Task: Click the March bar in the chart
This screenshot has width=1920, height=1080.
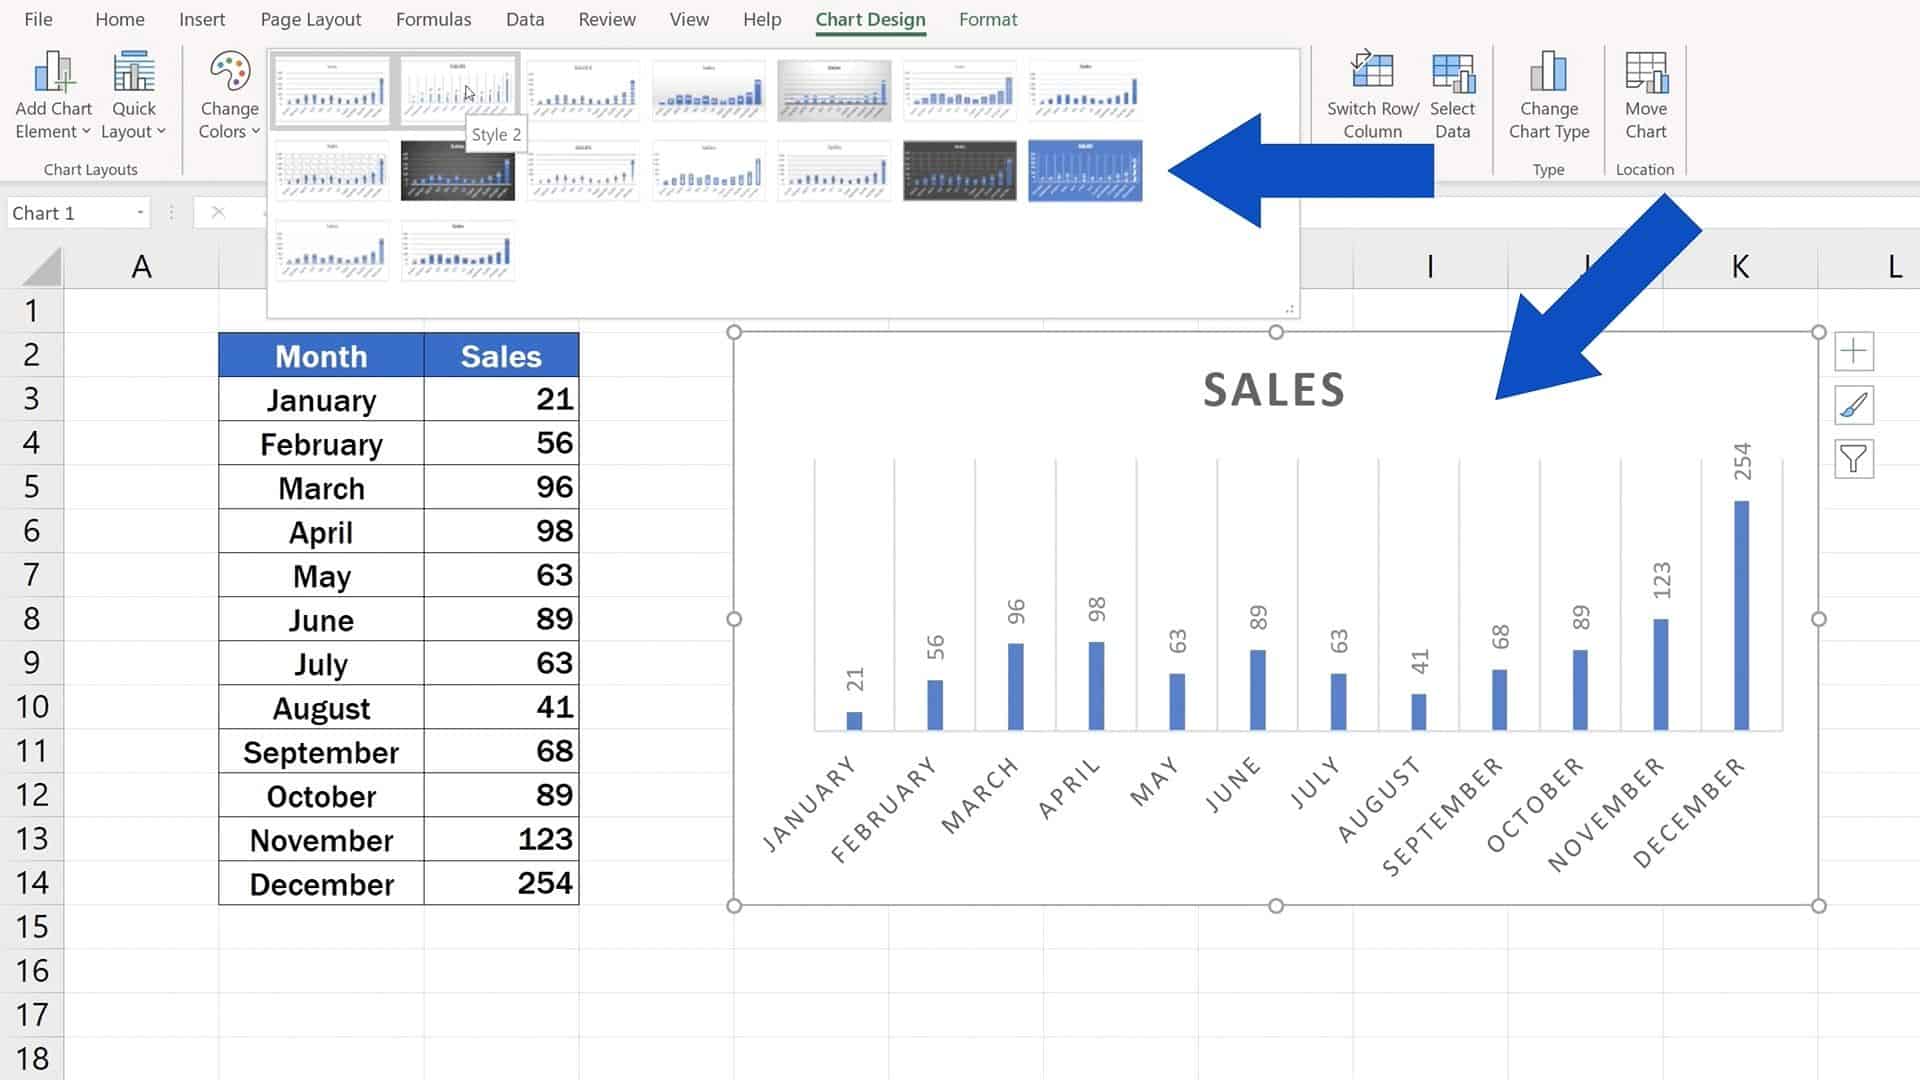Action: click(1015, 686)
